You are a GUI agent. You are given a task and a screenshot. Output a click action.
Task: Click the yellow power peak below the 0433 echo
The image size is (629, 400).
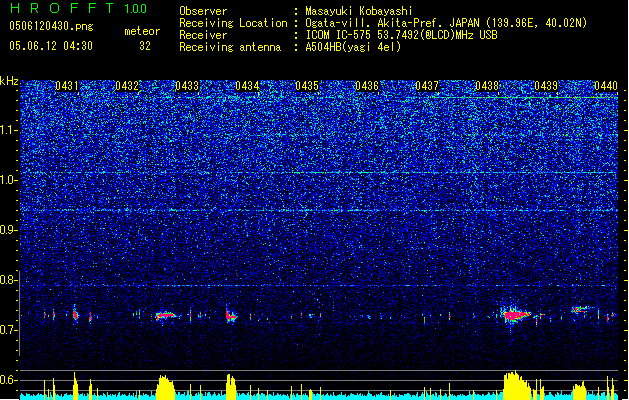point(165,387)
